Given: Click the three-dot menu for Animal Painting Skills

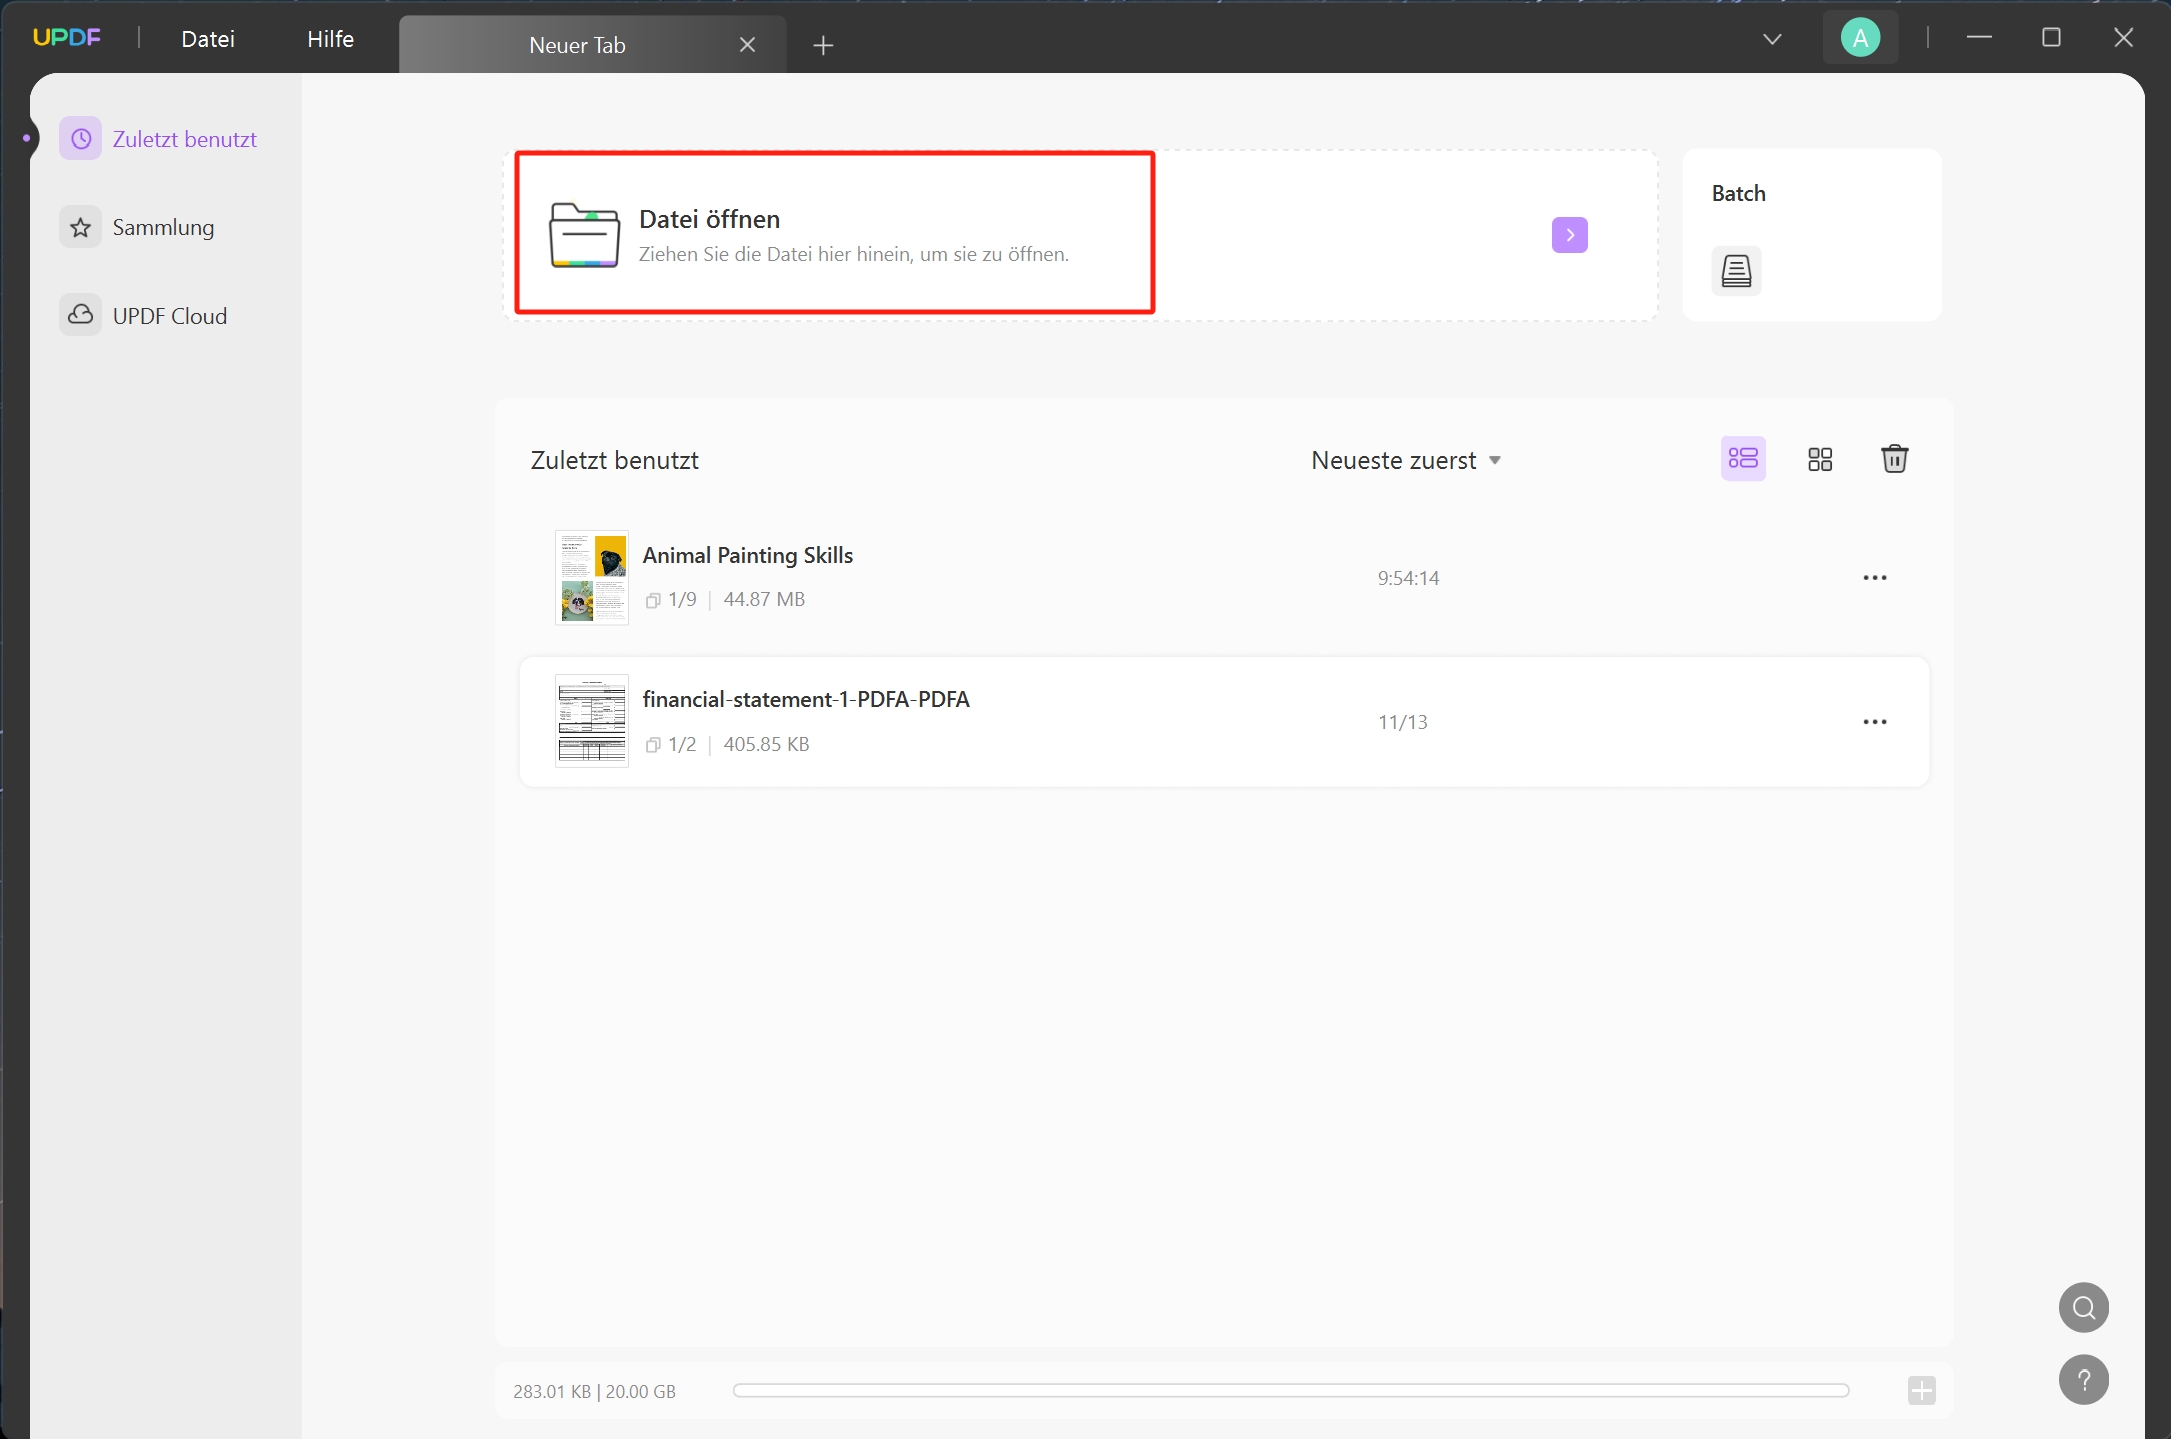Looking at the screenshot, I should click(1874, 577).
